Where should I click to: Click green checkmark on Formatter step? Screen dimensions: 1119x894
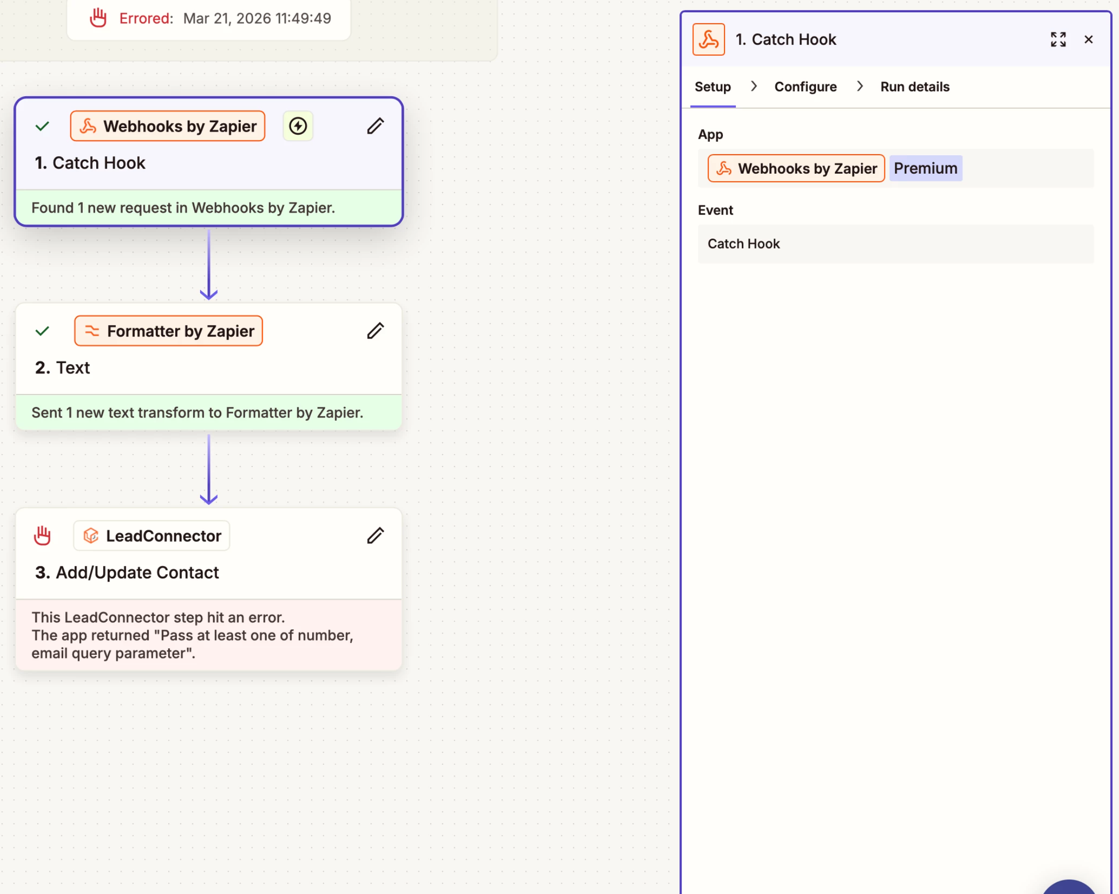pyautogui.click(x=42, y=331)
